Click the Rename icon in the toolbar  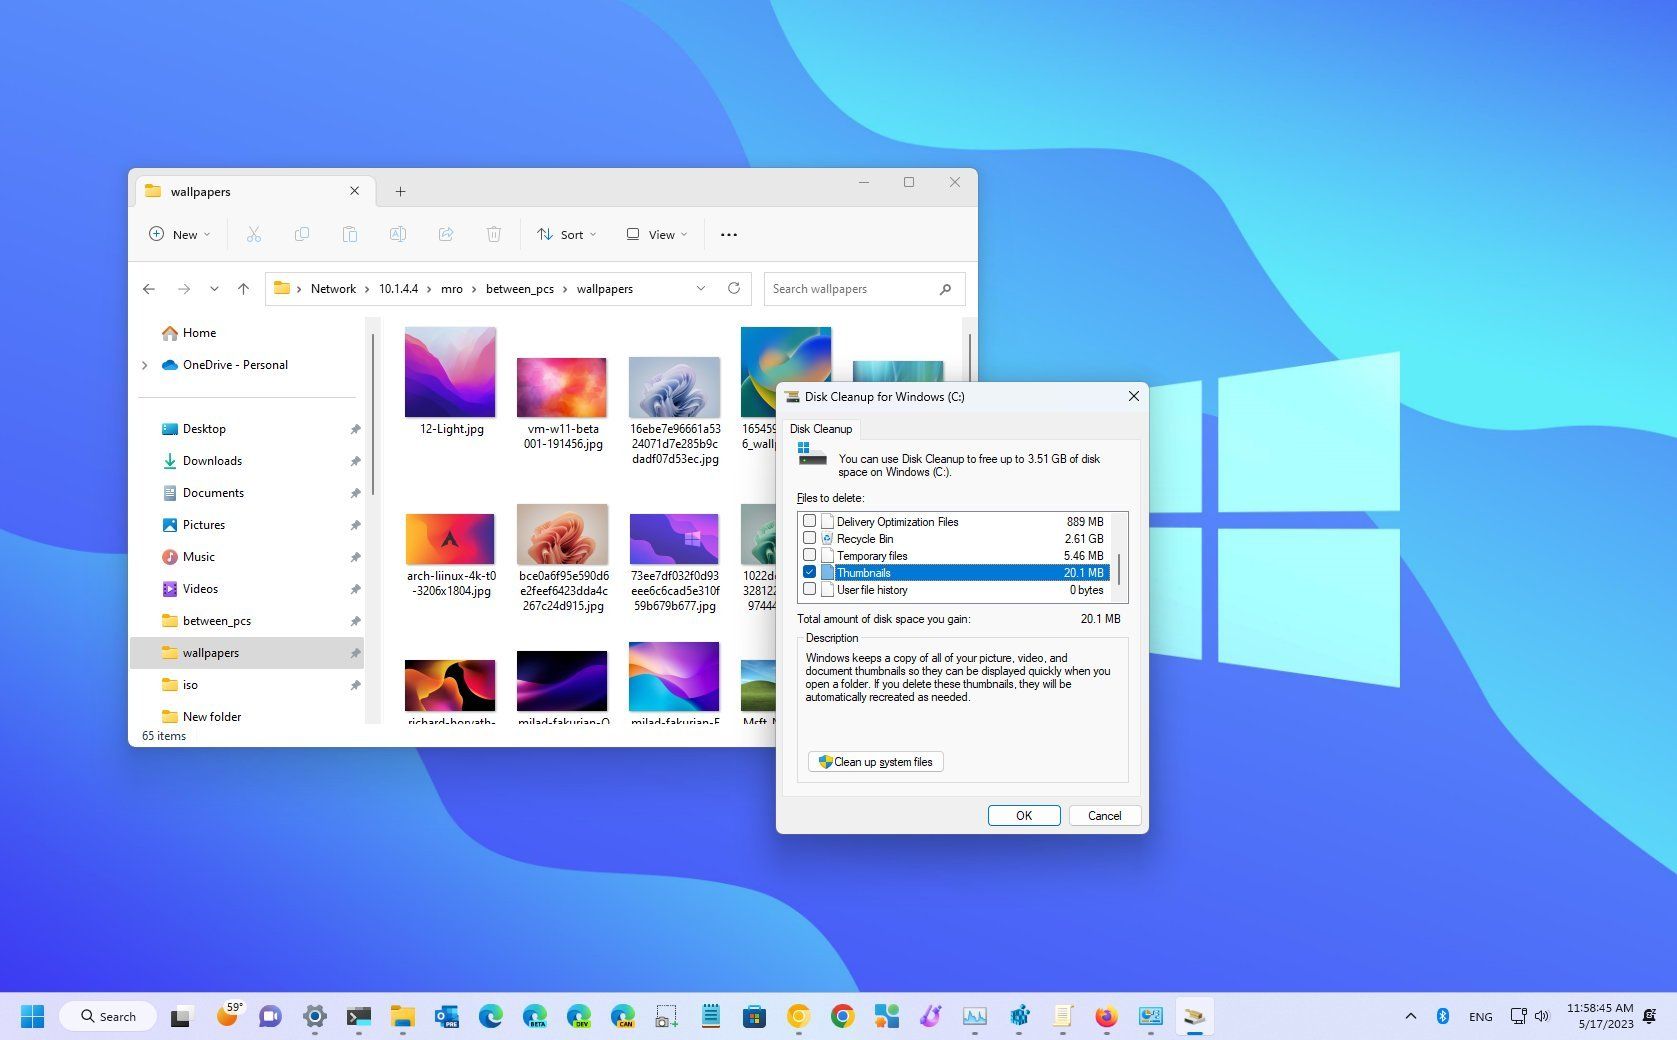point(398,234)
